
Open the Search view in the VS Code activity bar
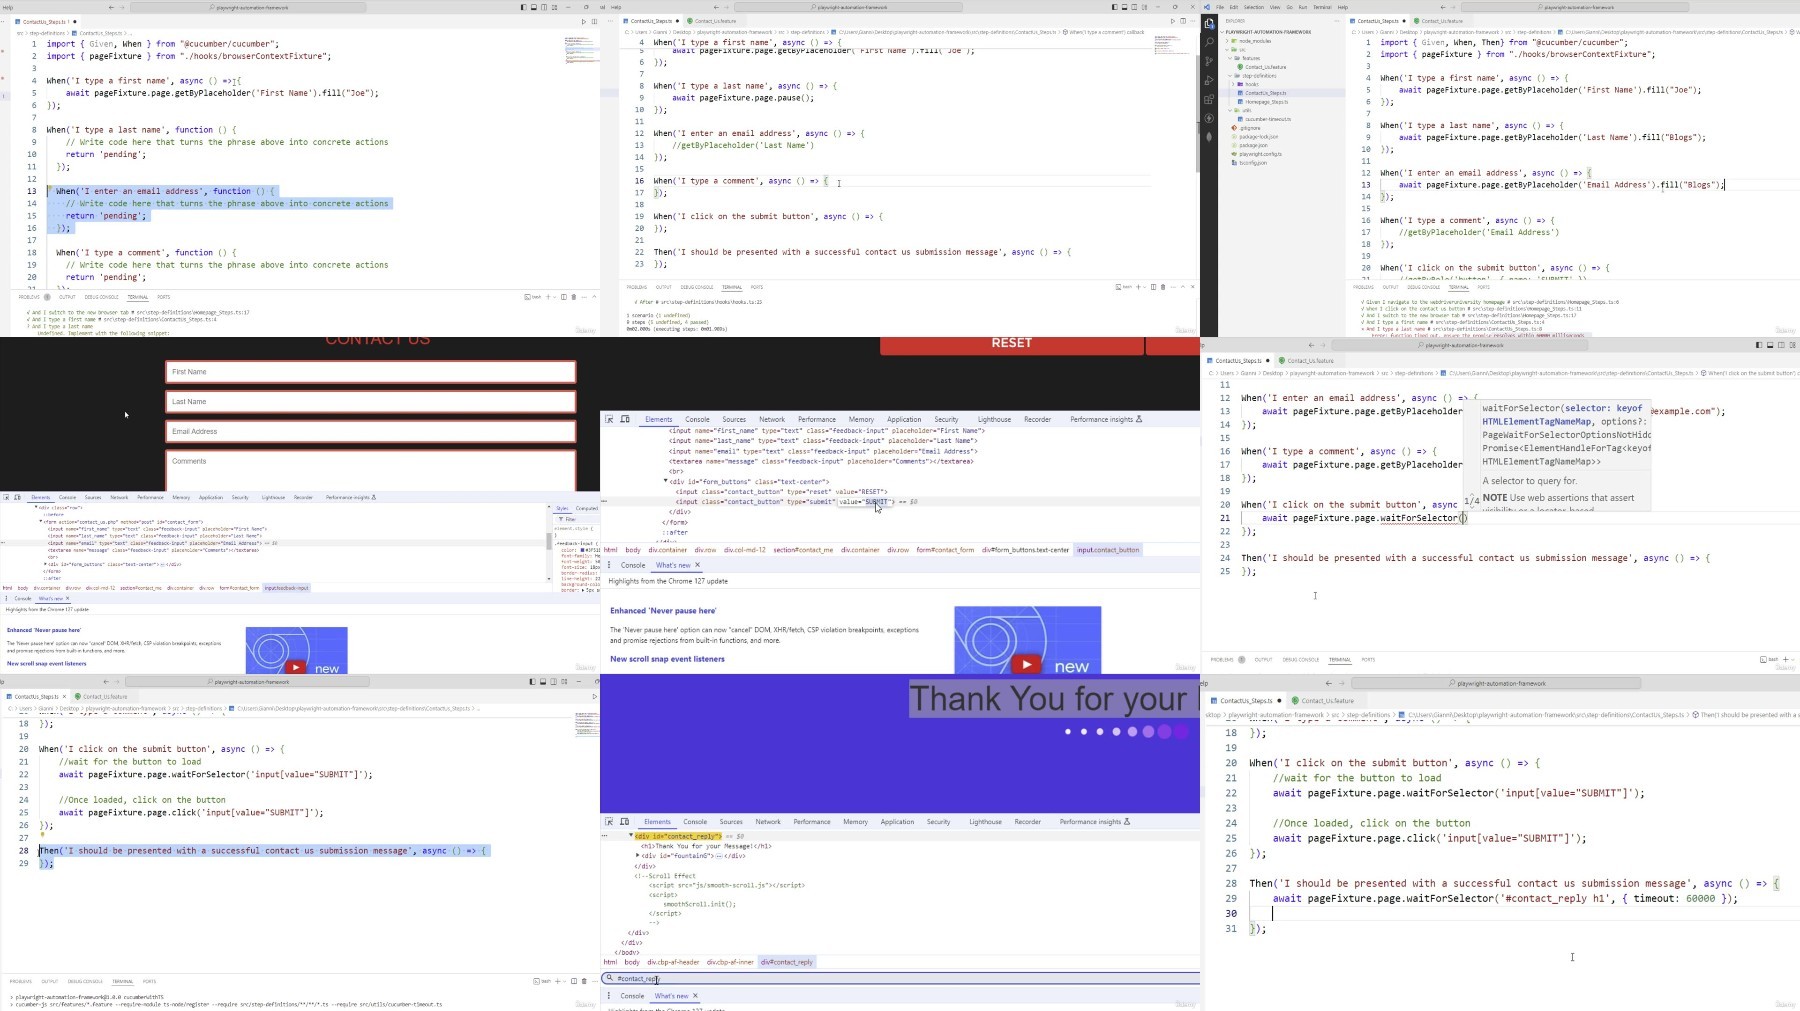pyautogui.click(x=1209, y=42)
